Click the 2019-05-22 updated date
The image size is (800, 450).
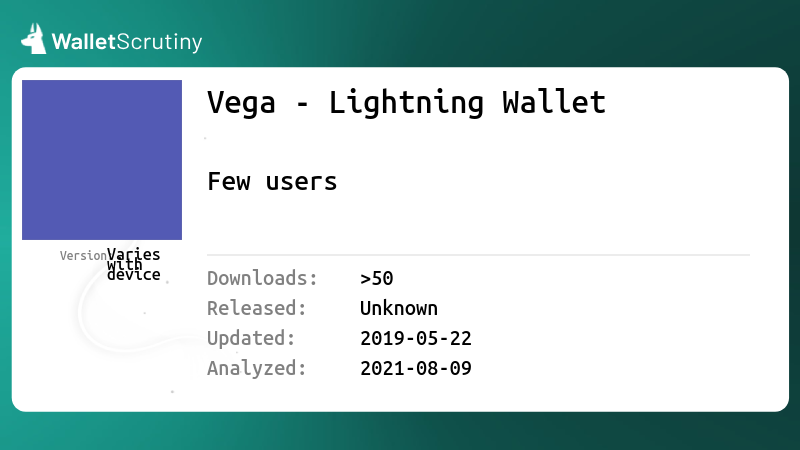coord(416,338)
